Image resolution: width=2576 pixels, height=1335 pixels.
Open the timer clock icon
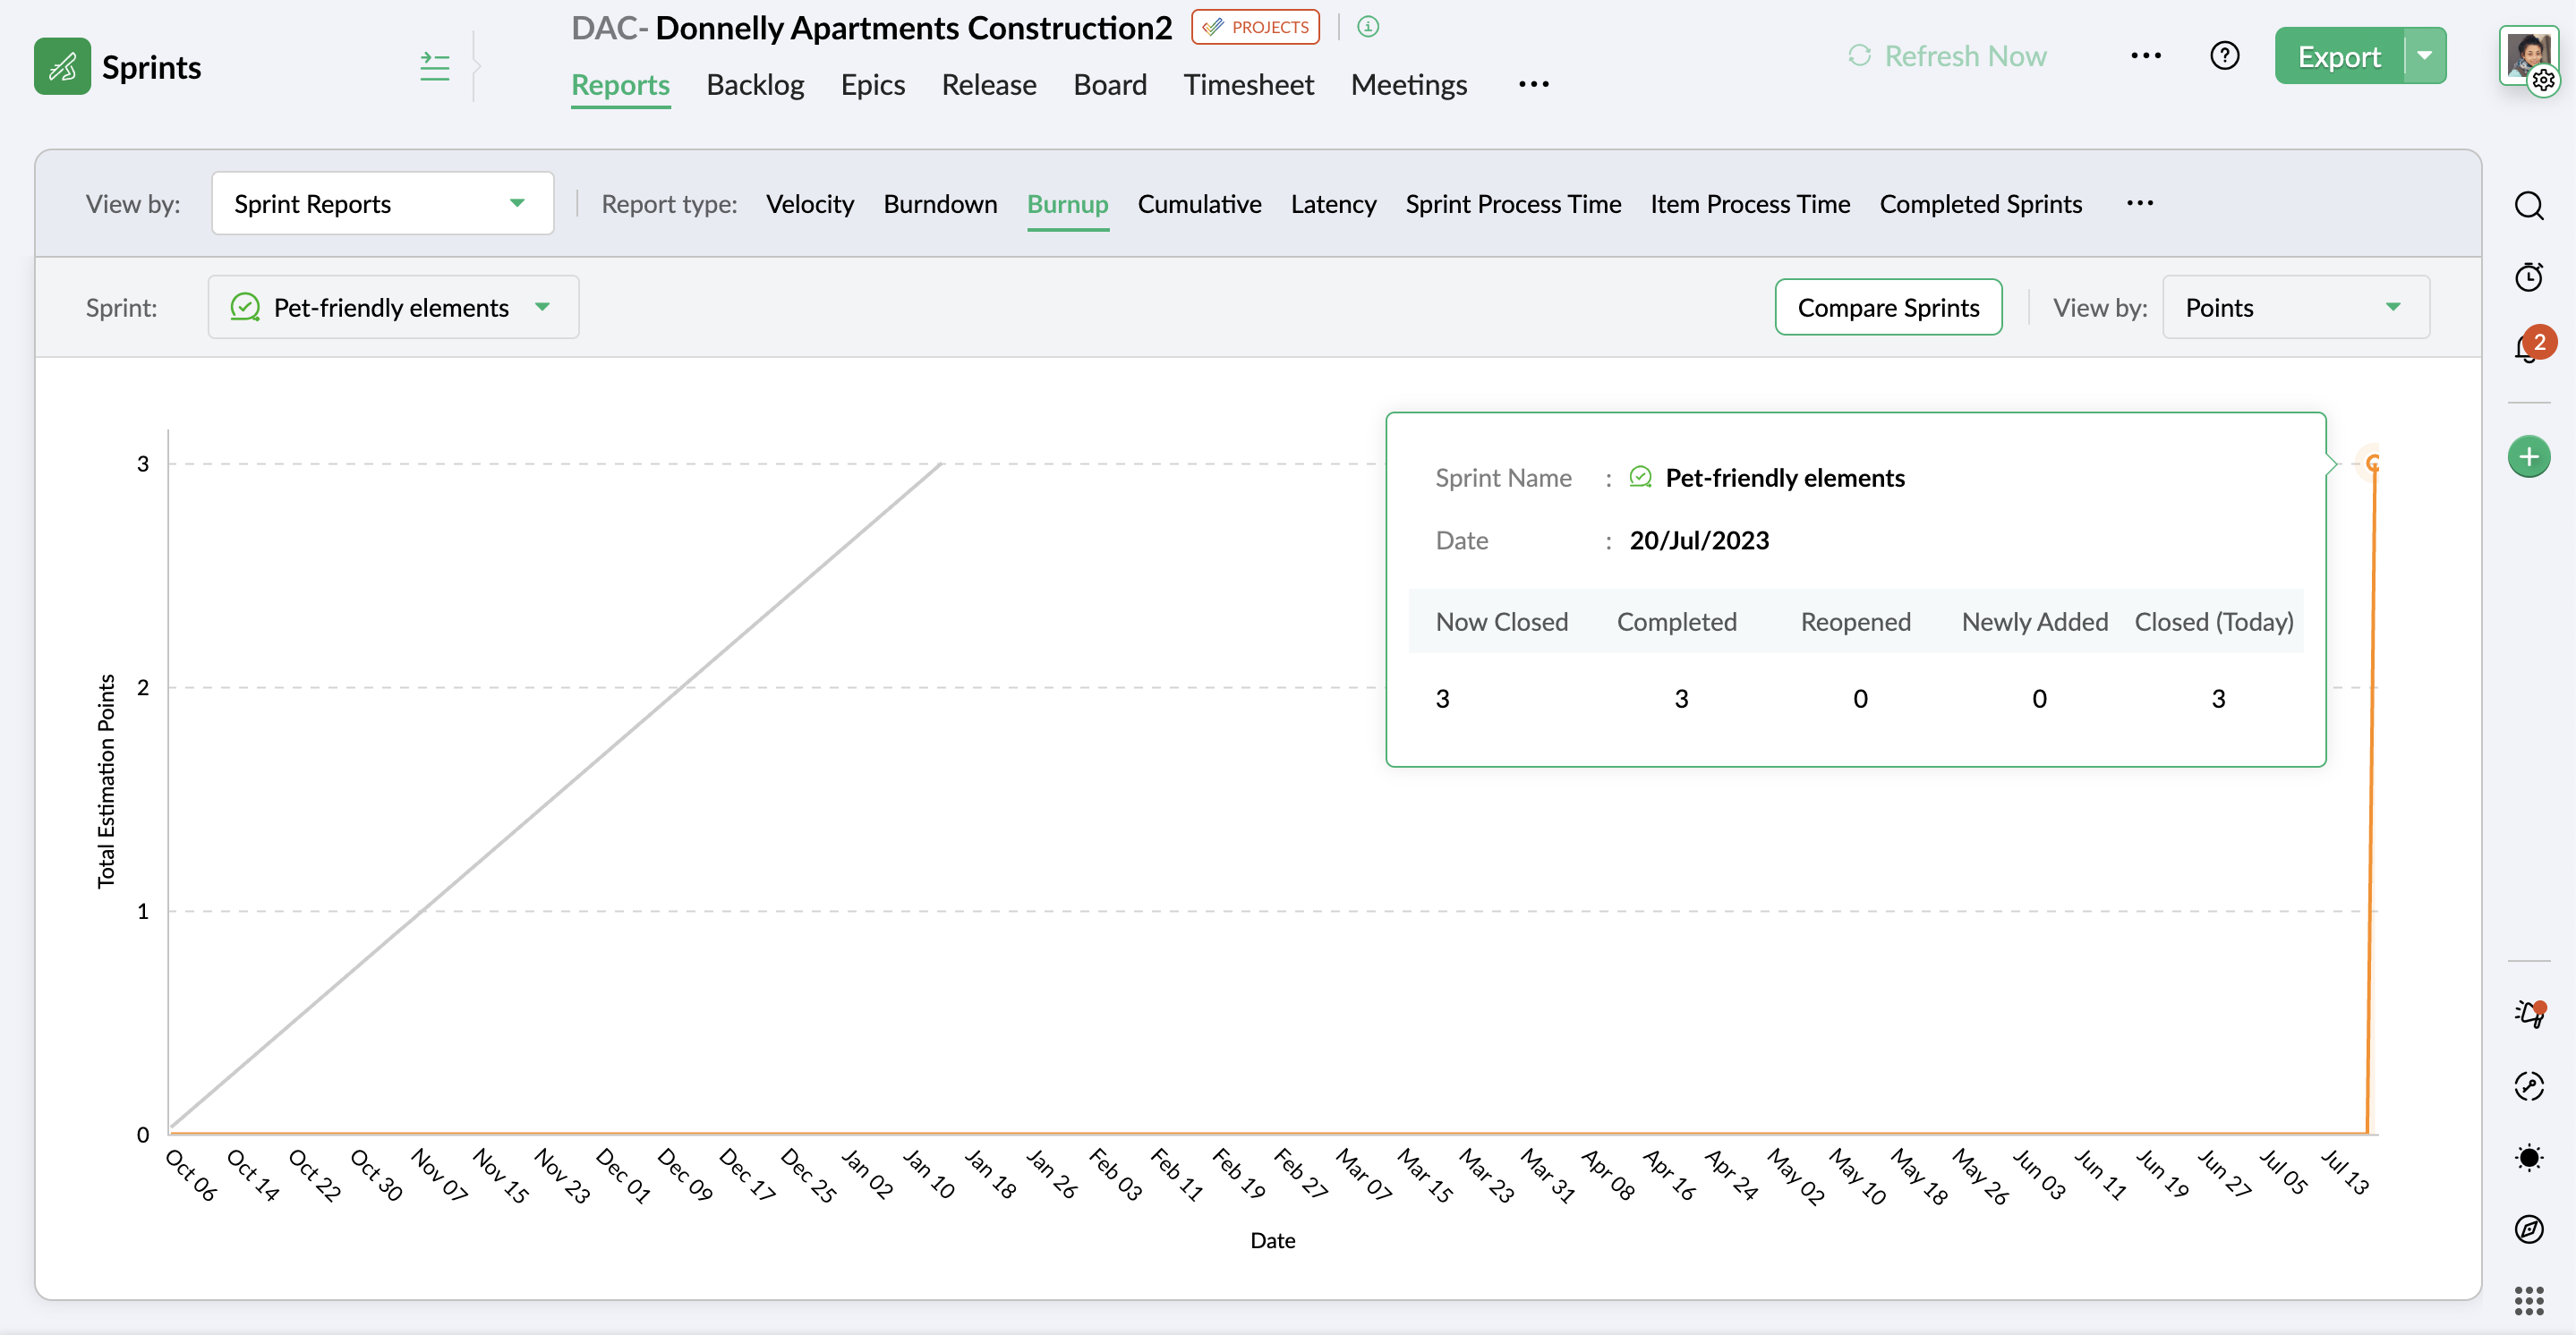coord(2528,277)
